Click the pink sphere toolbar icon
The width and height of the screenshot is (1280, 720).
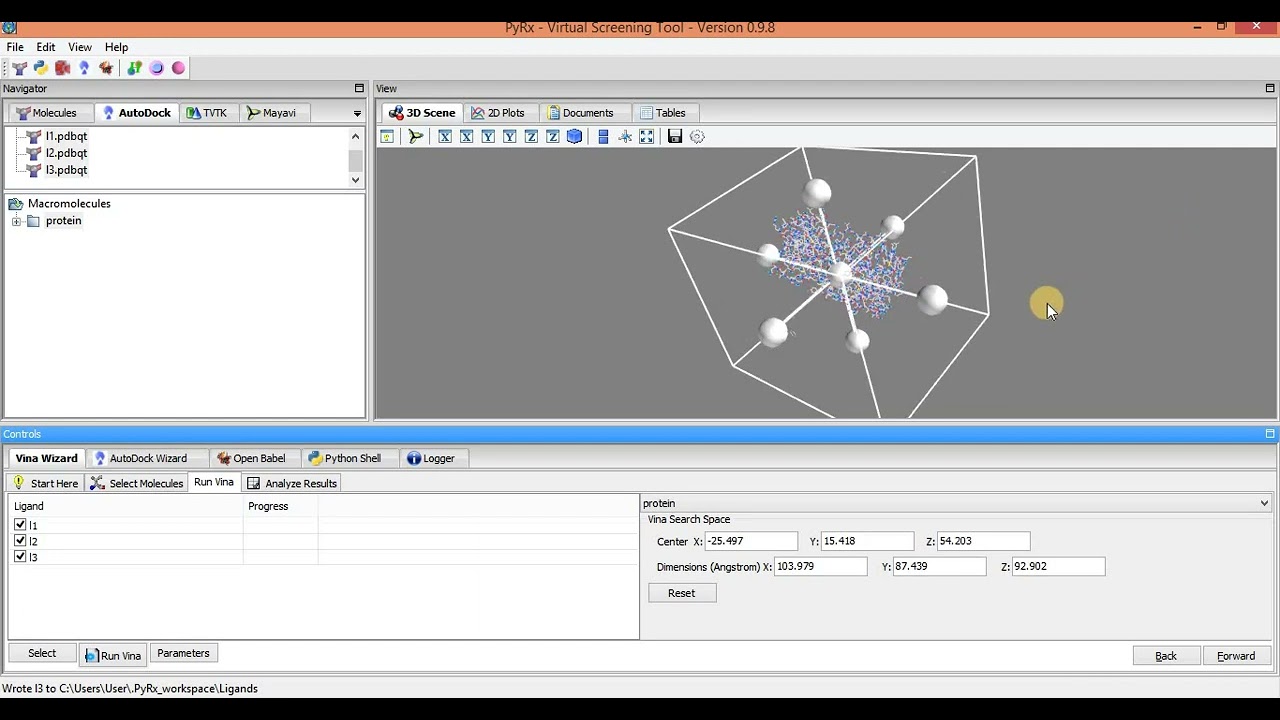(178, 68)
